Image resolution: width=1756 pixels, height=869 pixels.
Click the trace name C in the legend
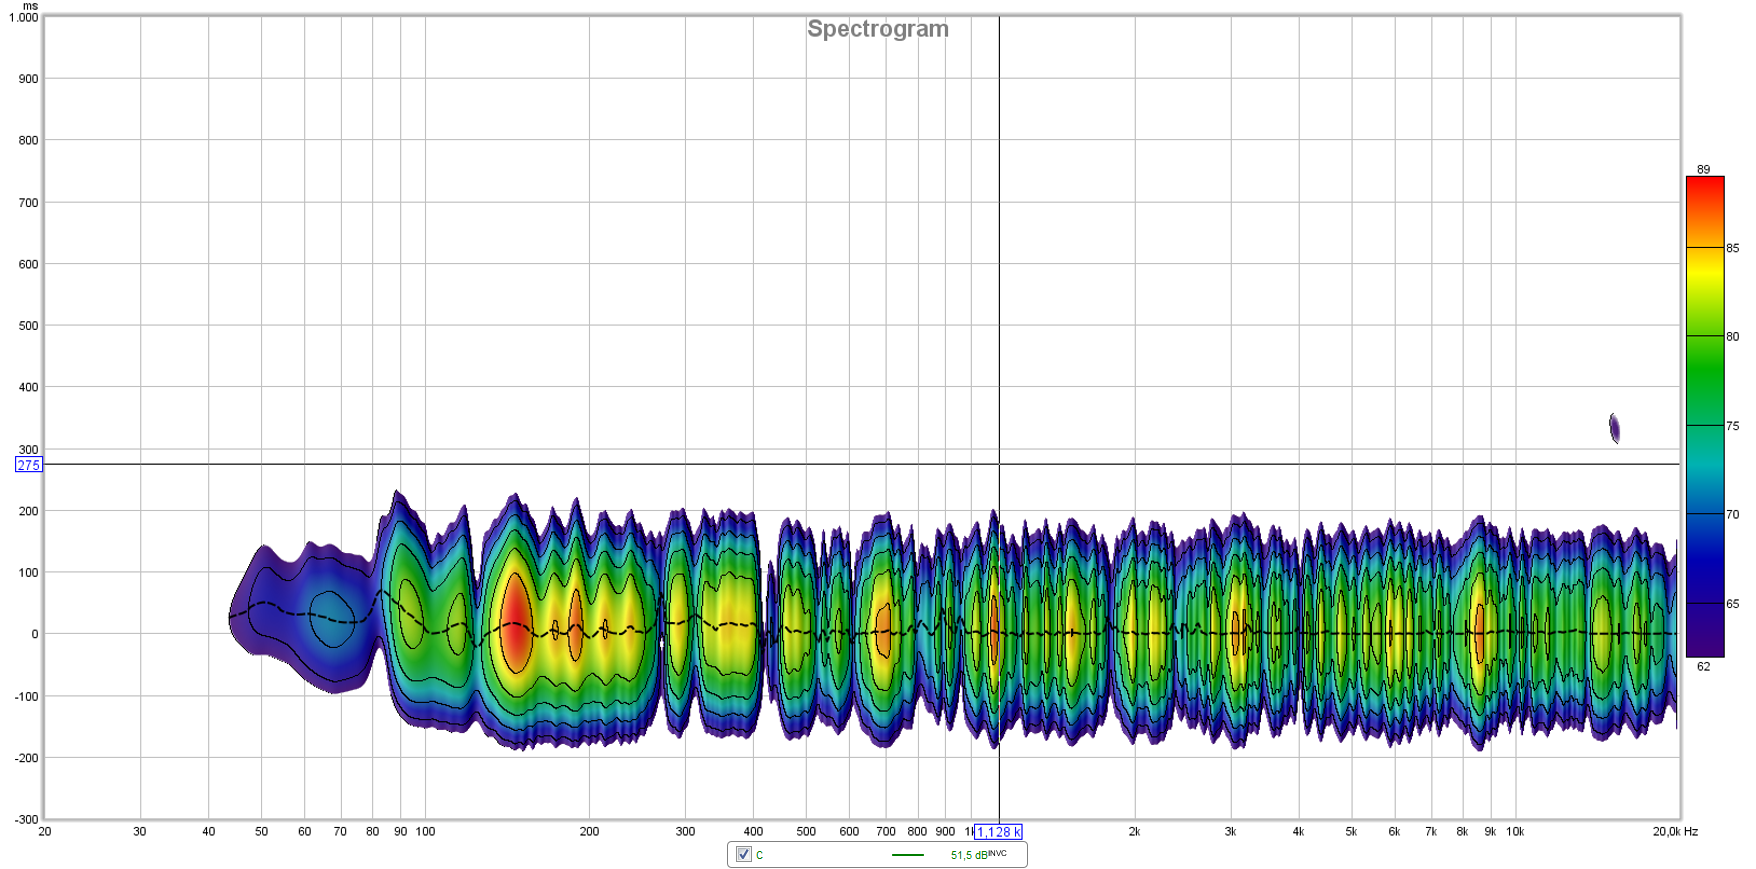pos(760,855)
